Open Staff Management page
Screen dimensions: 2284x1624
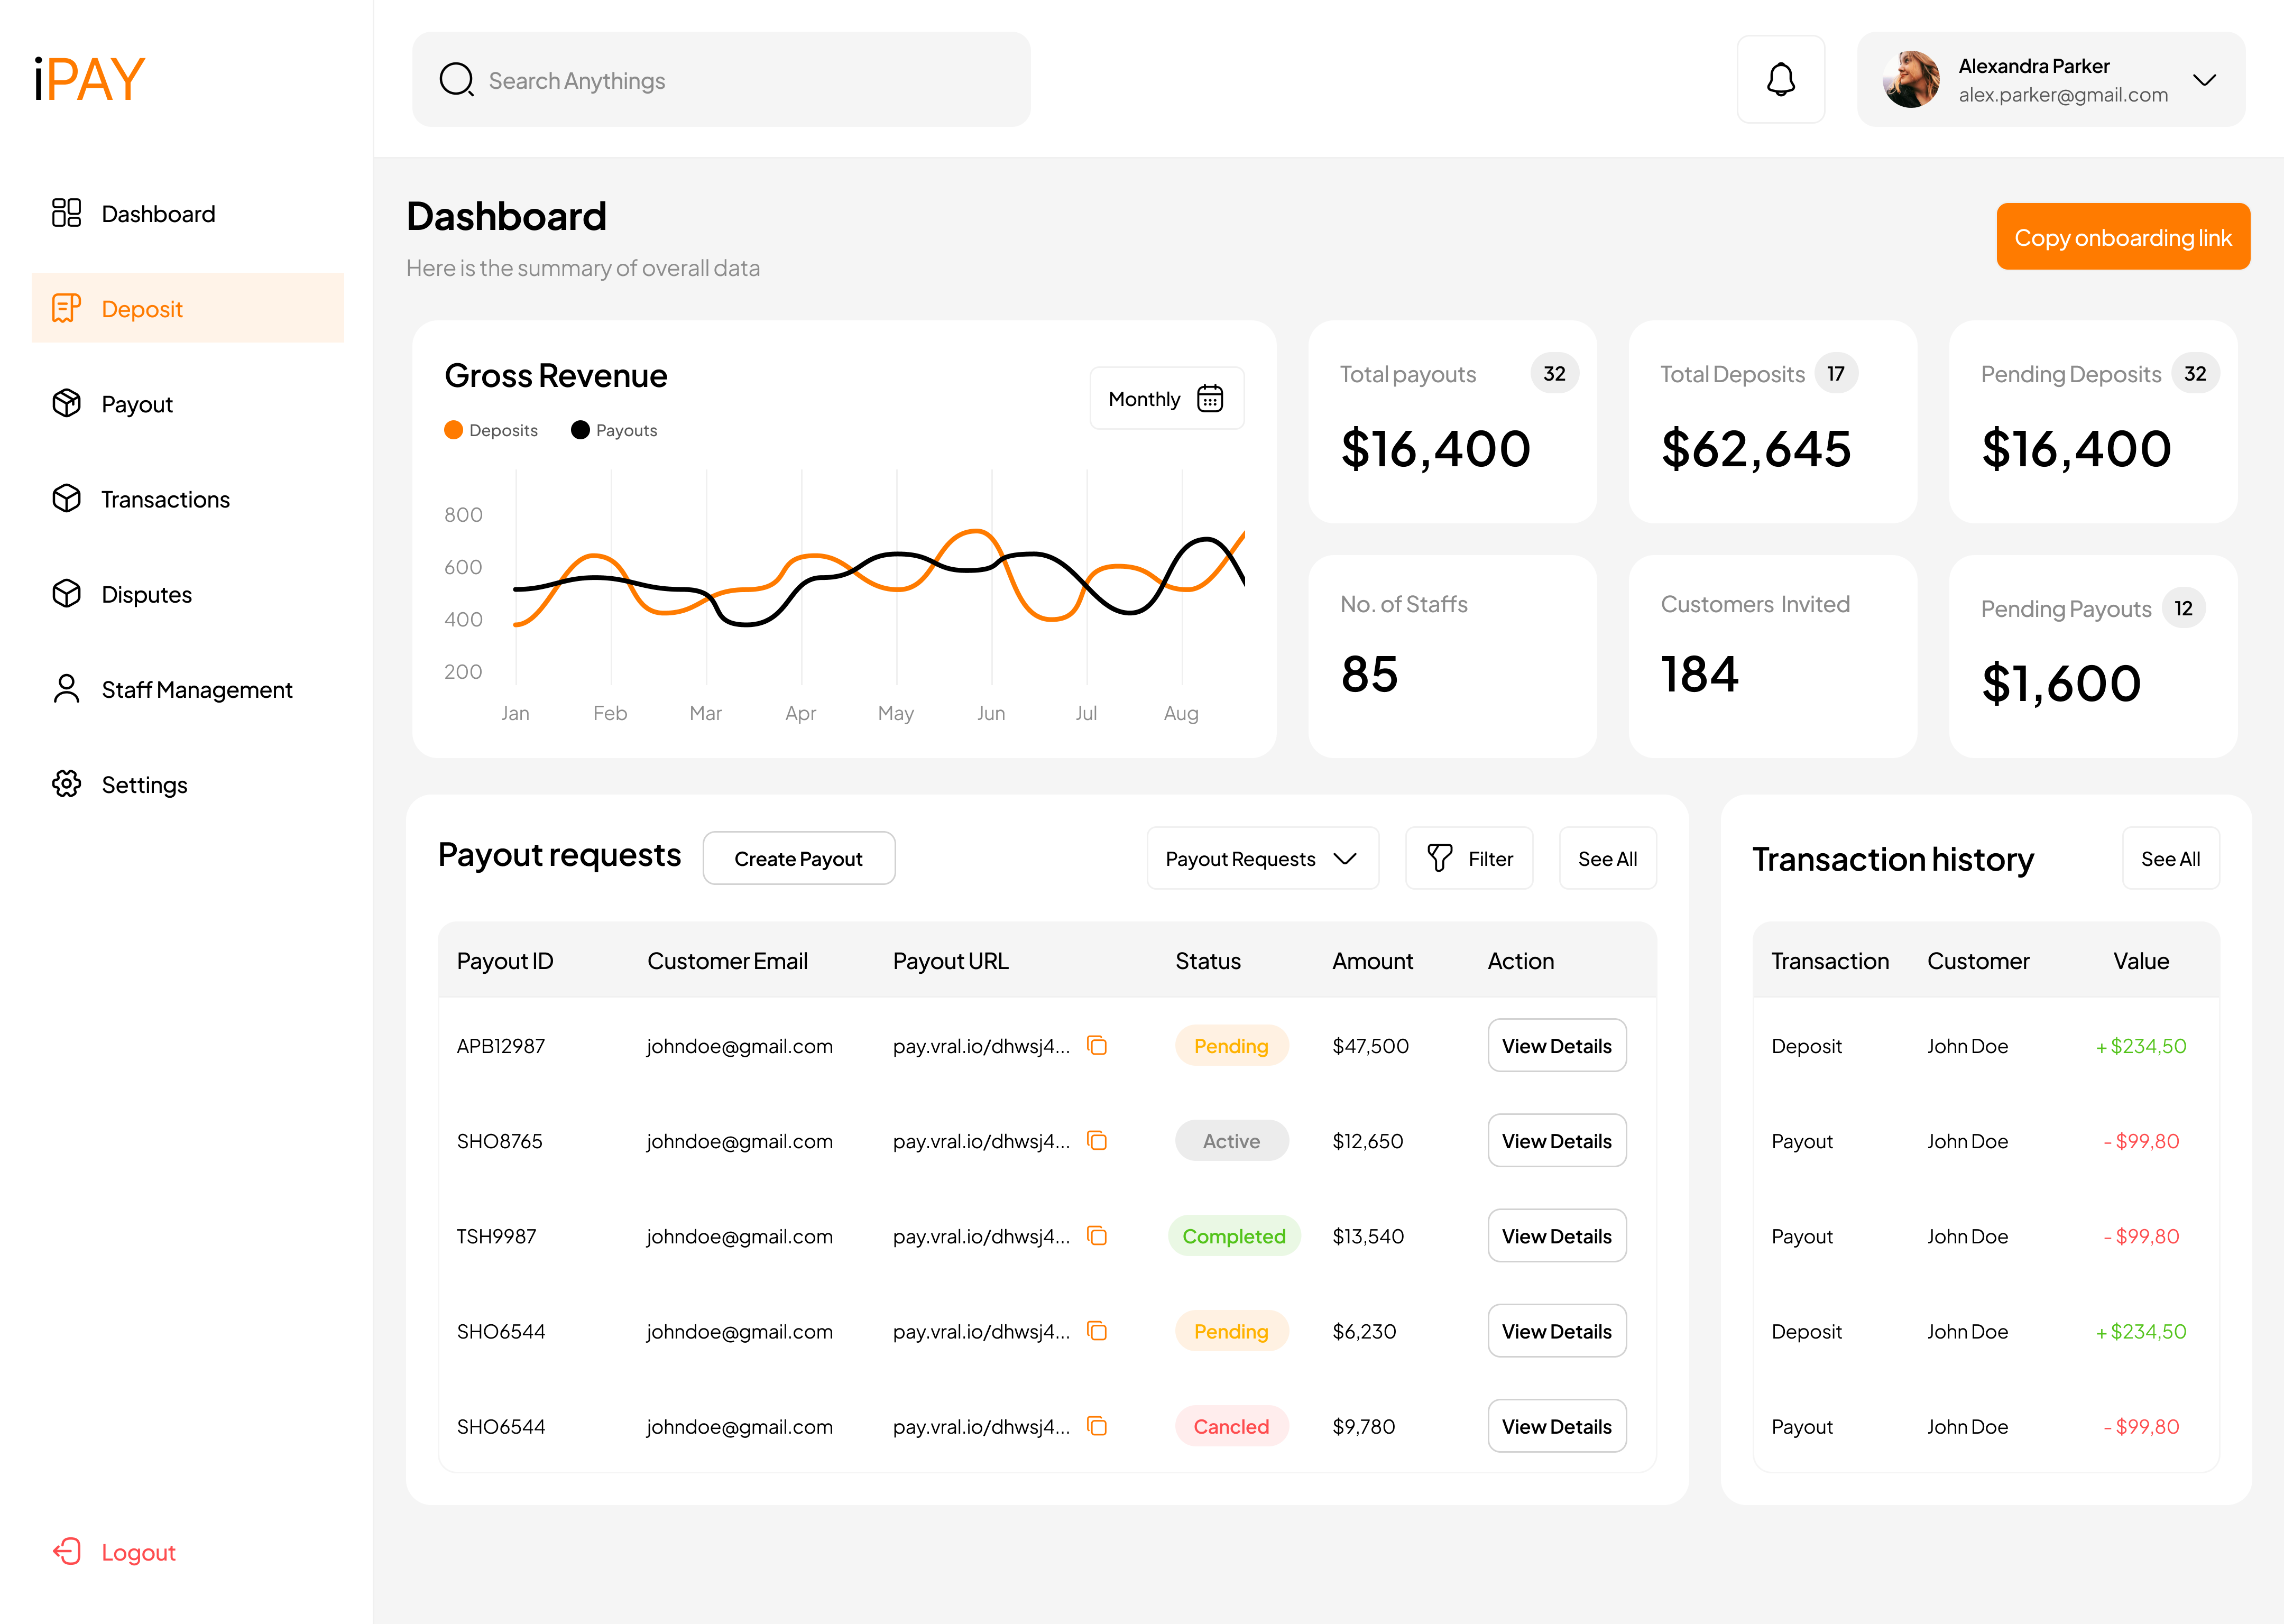pos(197,689)
